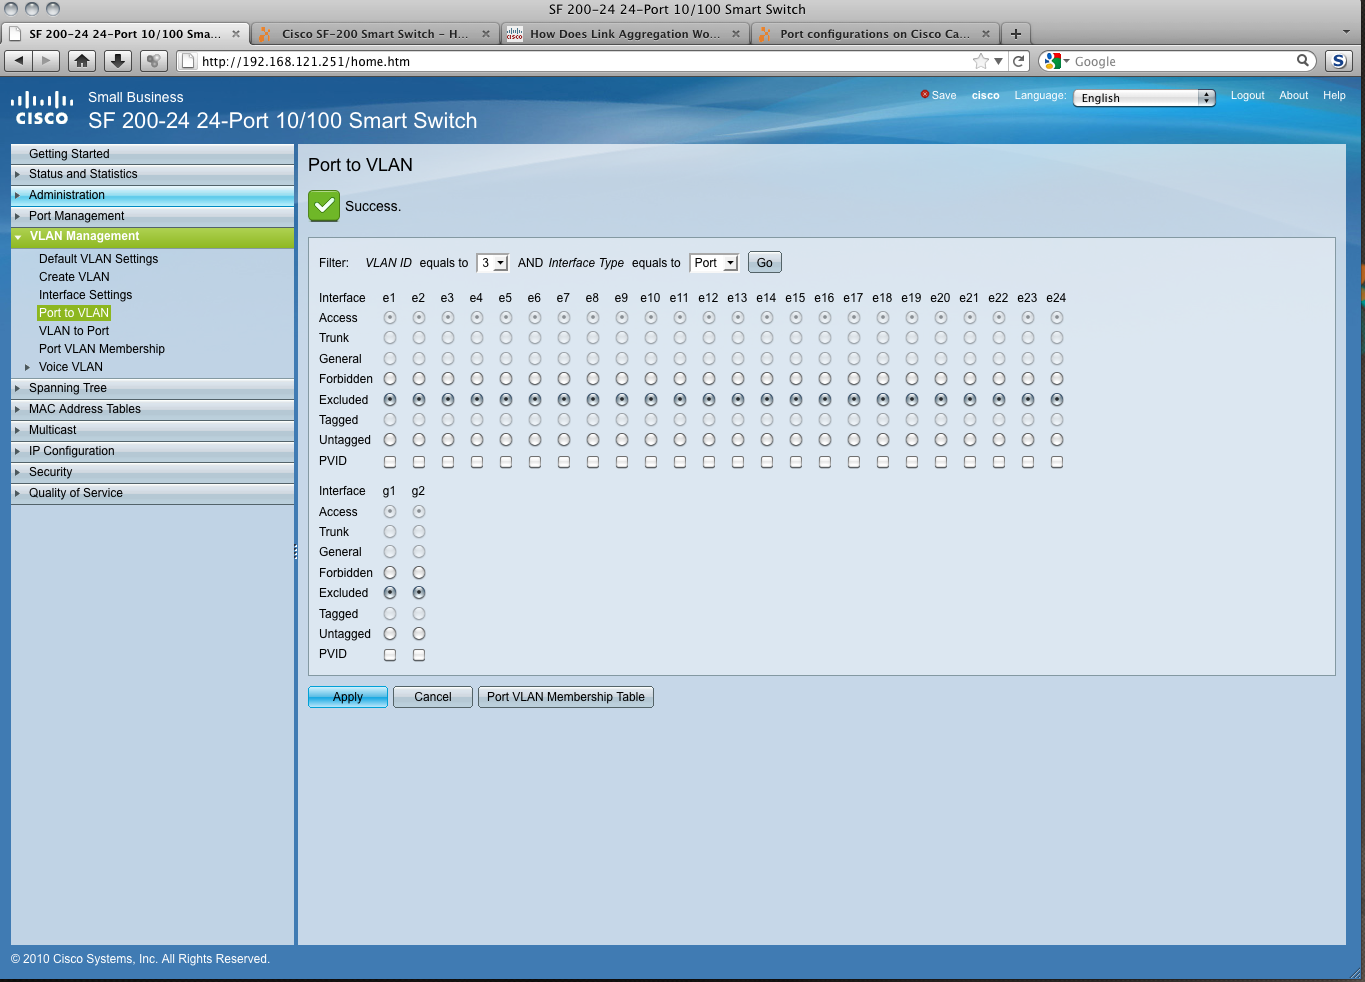The height and width of the screenshot is (982, 1365).
Task: Bookmark the page with the star icon
Action: point(981,61)
